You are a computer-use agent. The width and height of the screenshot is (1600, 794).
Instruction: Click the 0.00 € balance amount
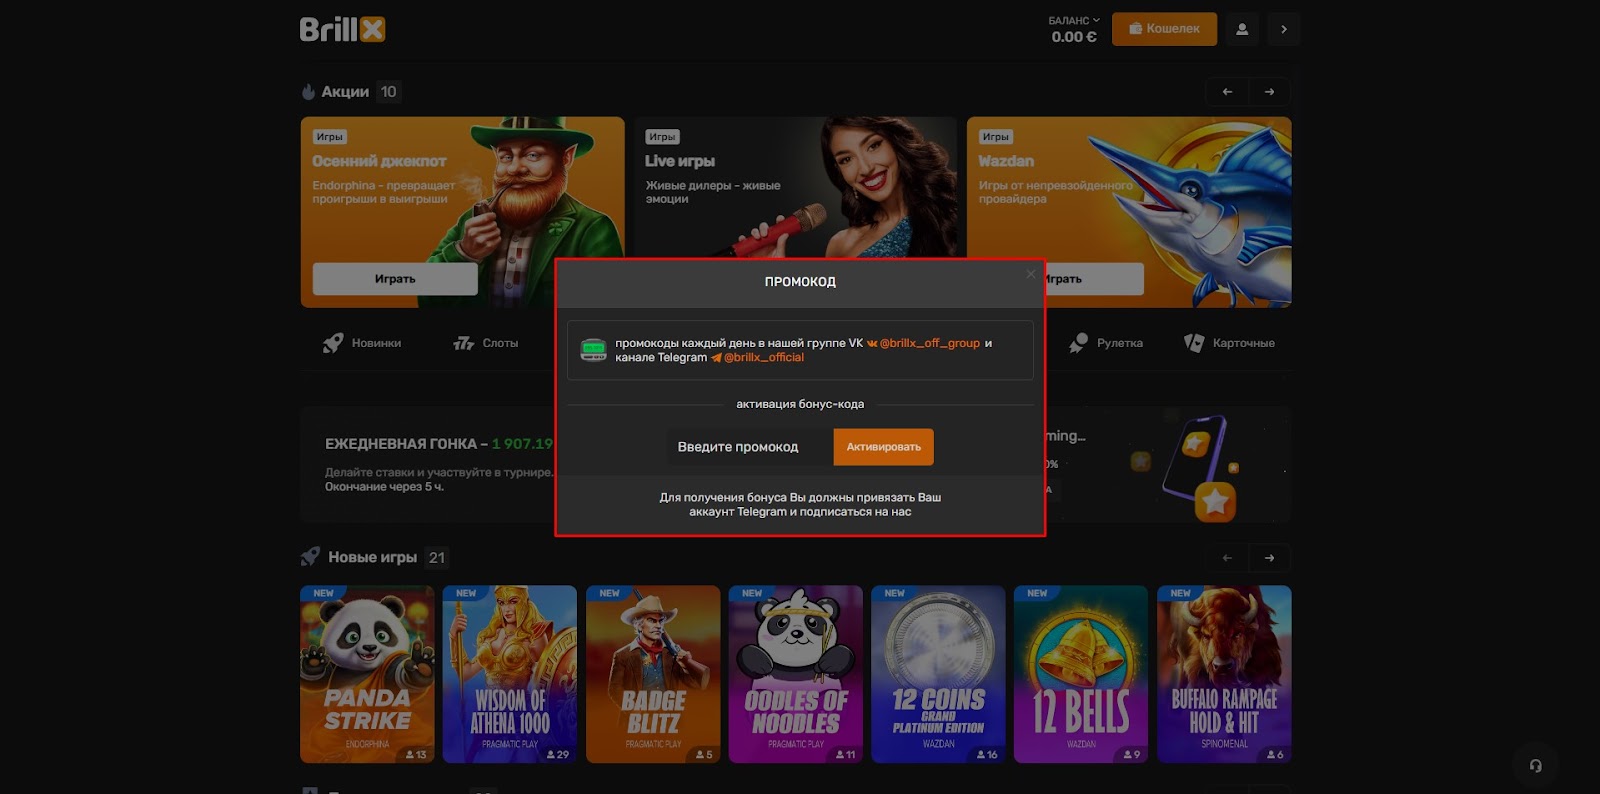pyautogui.click(x=1074, y=37)
